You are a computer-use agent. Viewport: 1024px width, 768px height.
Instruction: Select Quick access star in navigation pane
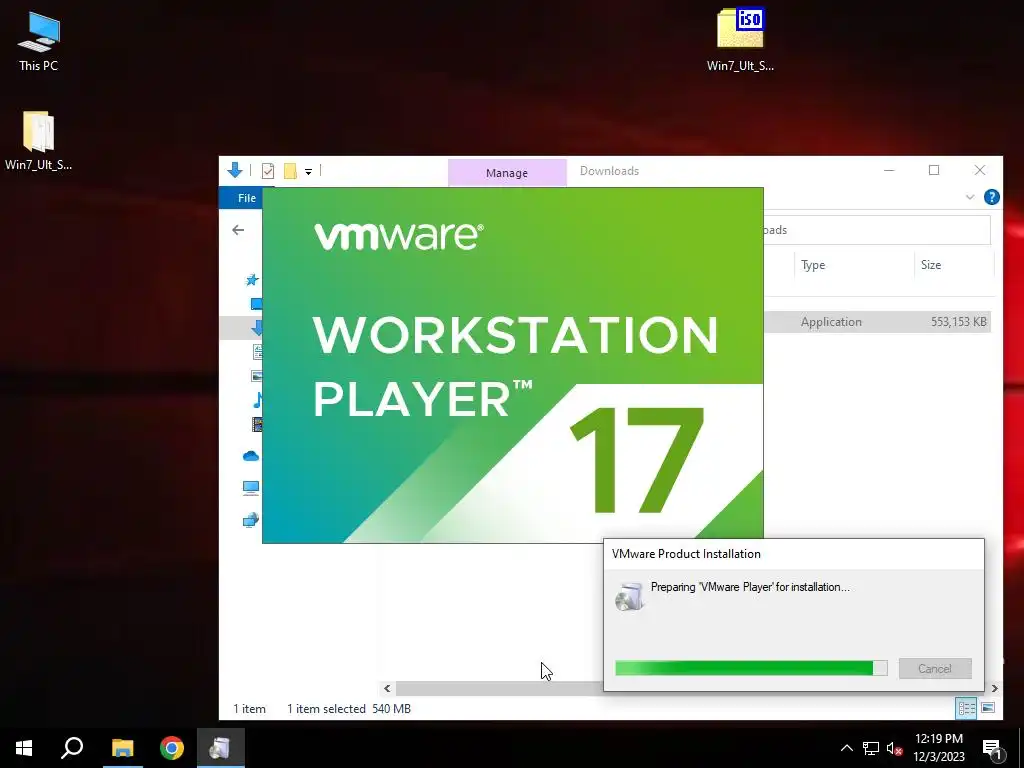tap(252, 280)
